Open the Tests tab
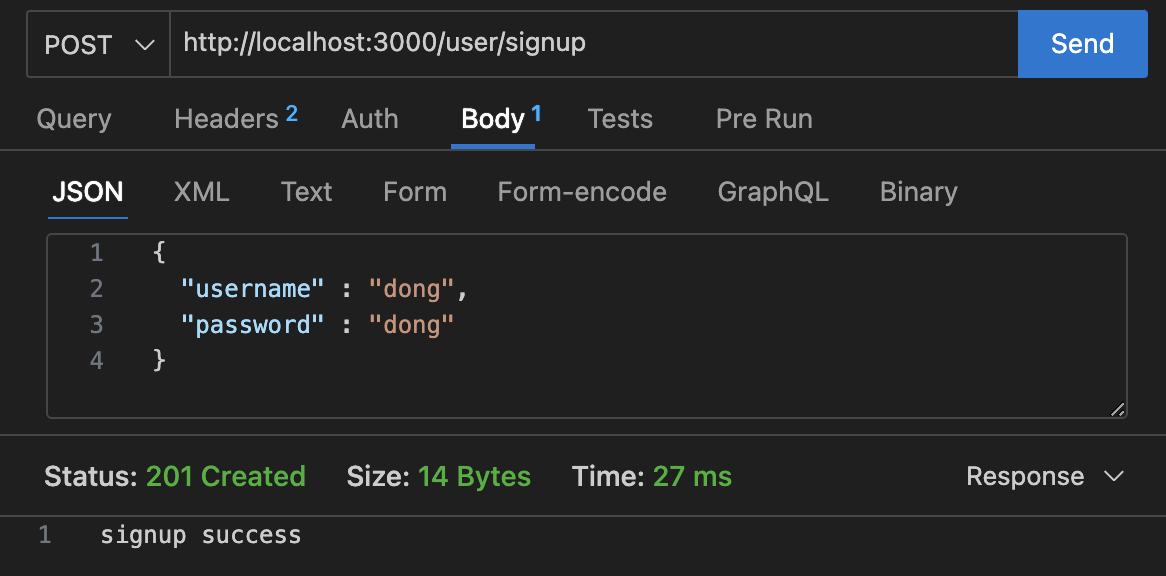 coord(620,119)
